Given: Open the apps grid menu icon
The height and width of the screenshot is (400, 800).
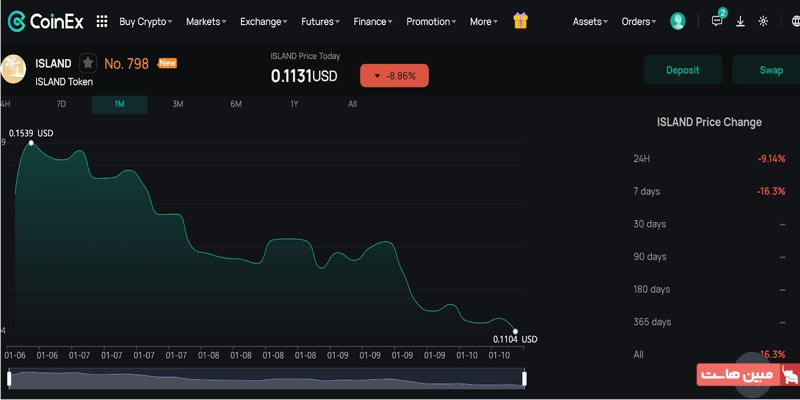Looking at the screenshot, I should tap(102, 21).
